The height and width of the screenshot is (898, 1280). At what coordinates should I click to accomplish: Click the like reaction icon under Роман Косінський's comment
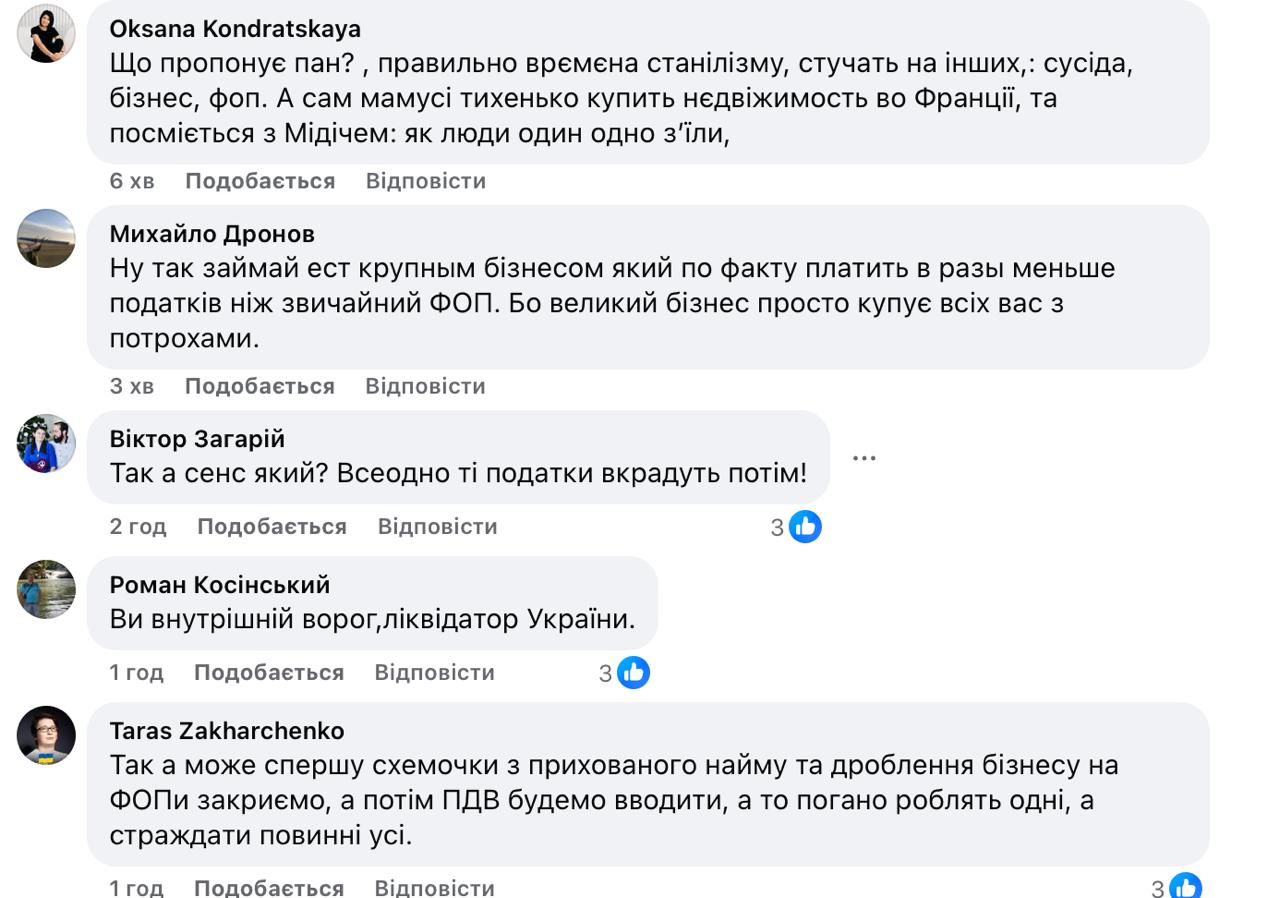click(633, 673)
